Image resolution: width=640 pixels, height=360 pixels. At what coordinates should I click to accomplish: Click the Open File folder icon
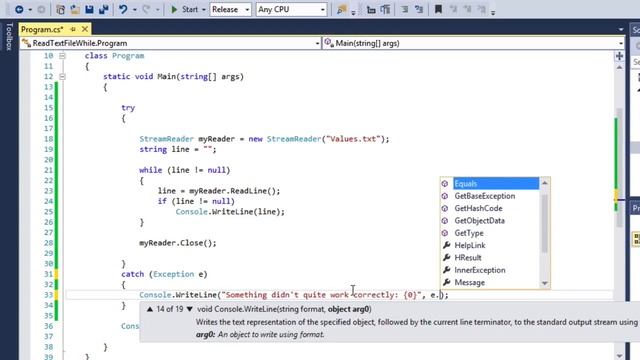[75, 9]
